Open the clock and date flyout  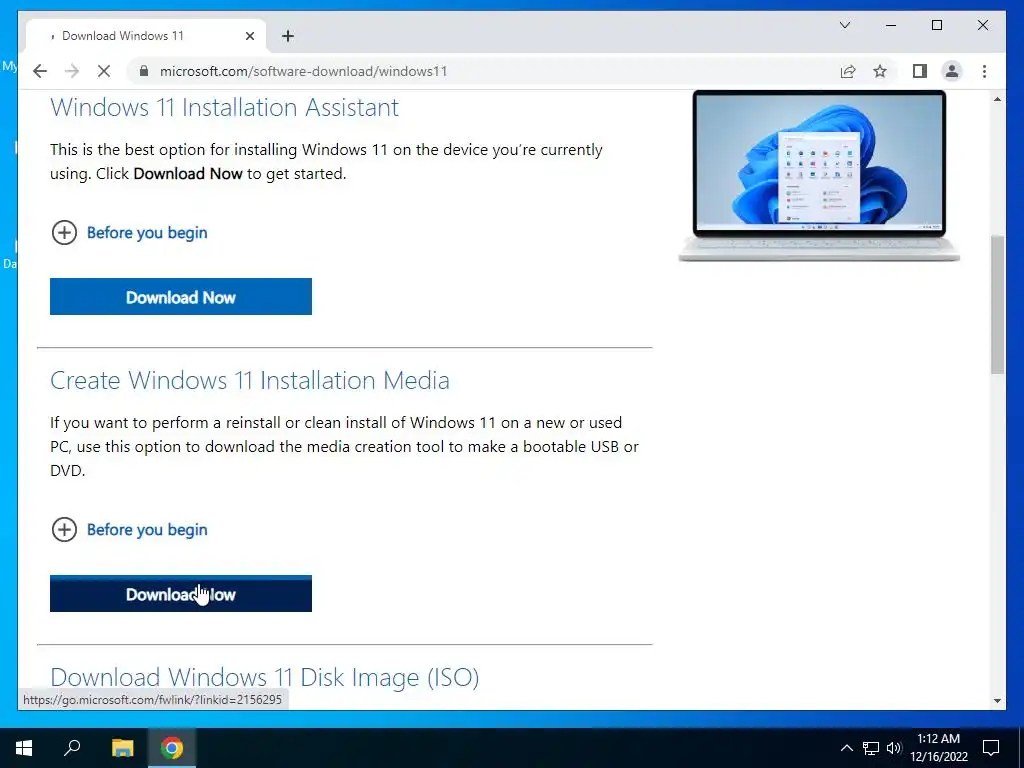tap(939, 748)
